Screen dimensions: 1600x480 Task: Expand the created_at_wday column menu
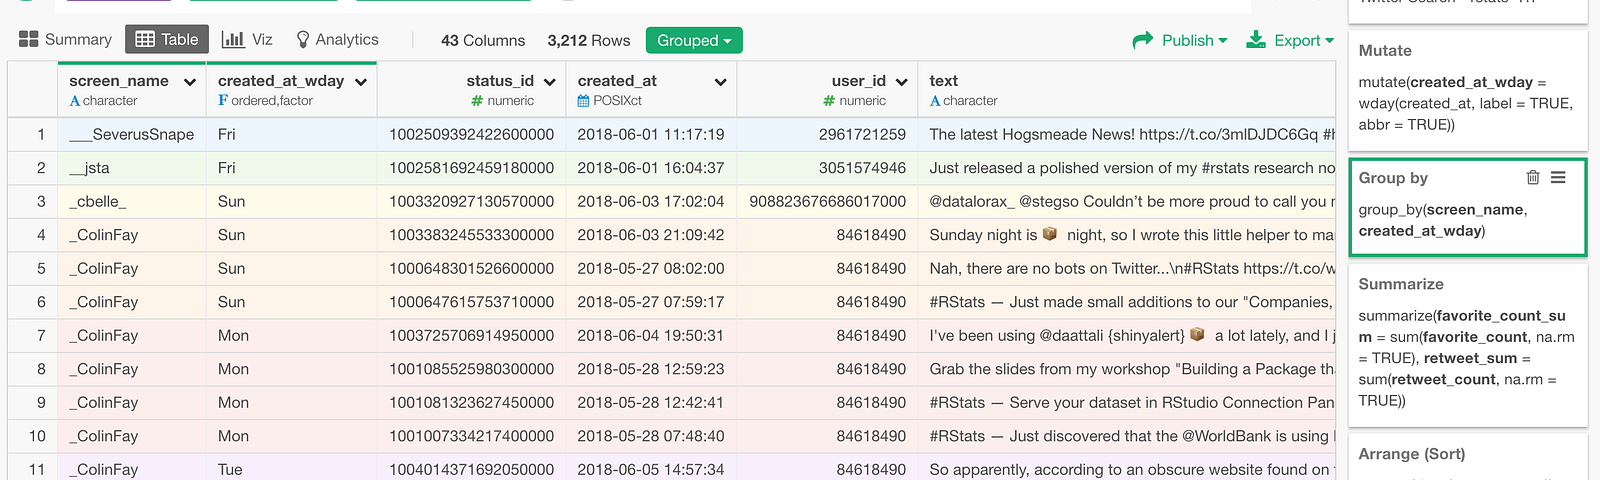[x=361, y=82]
